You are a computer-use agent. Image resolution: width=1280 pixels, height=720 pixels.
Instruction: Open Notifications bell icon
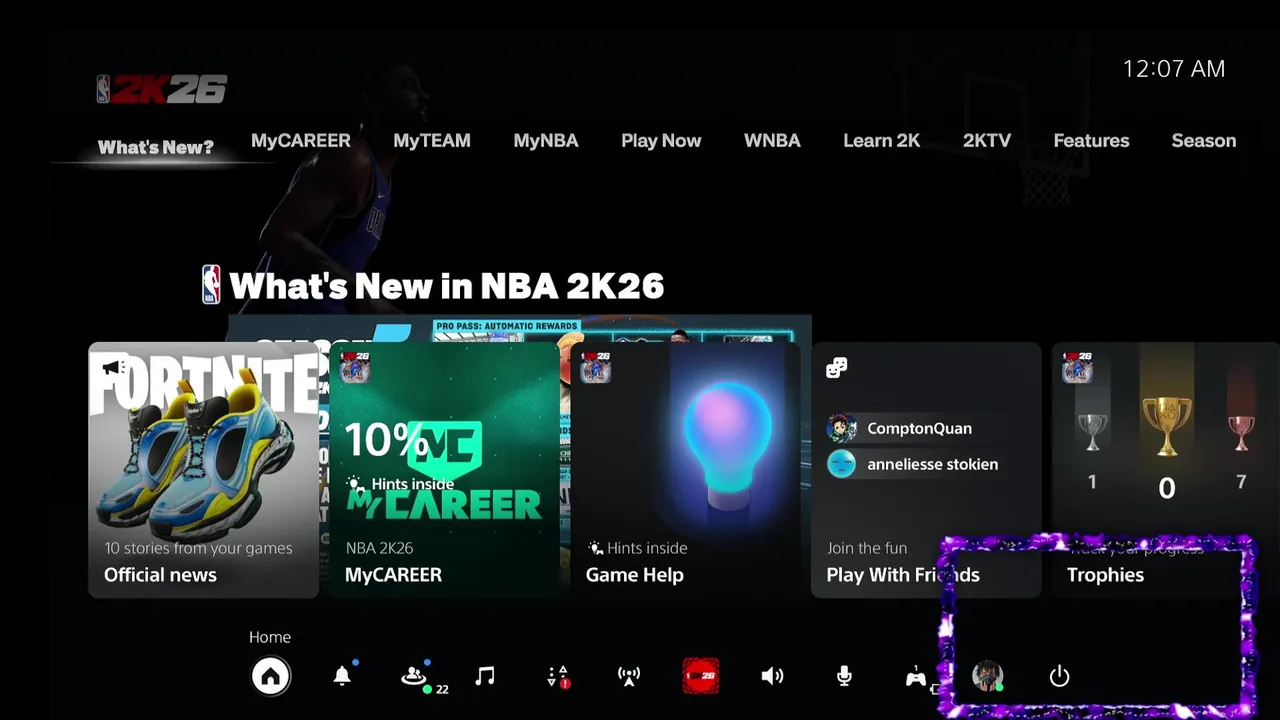[342, 677]
